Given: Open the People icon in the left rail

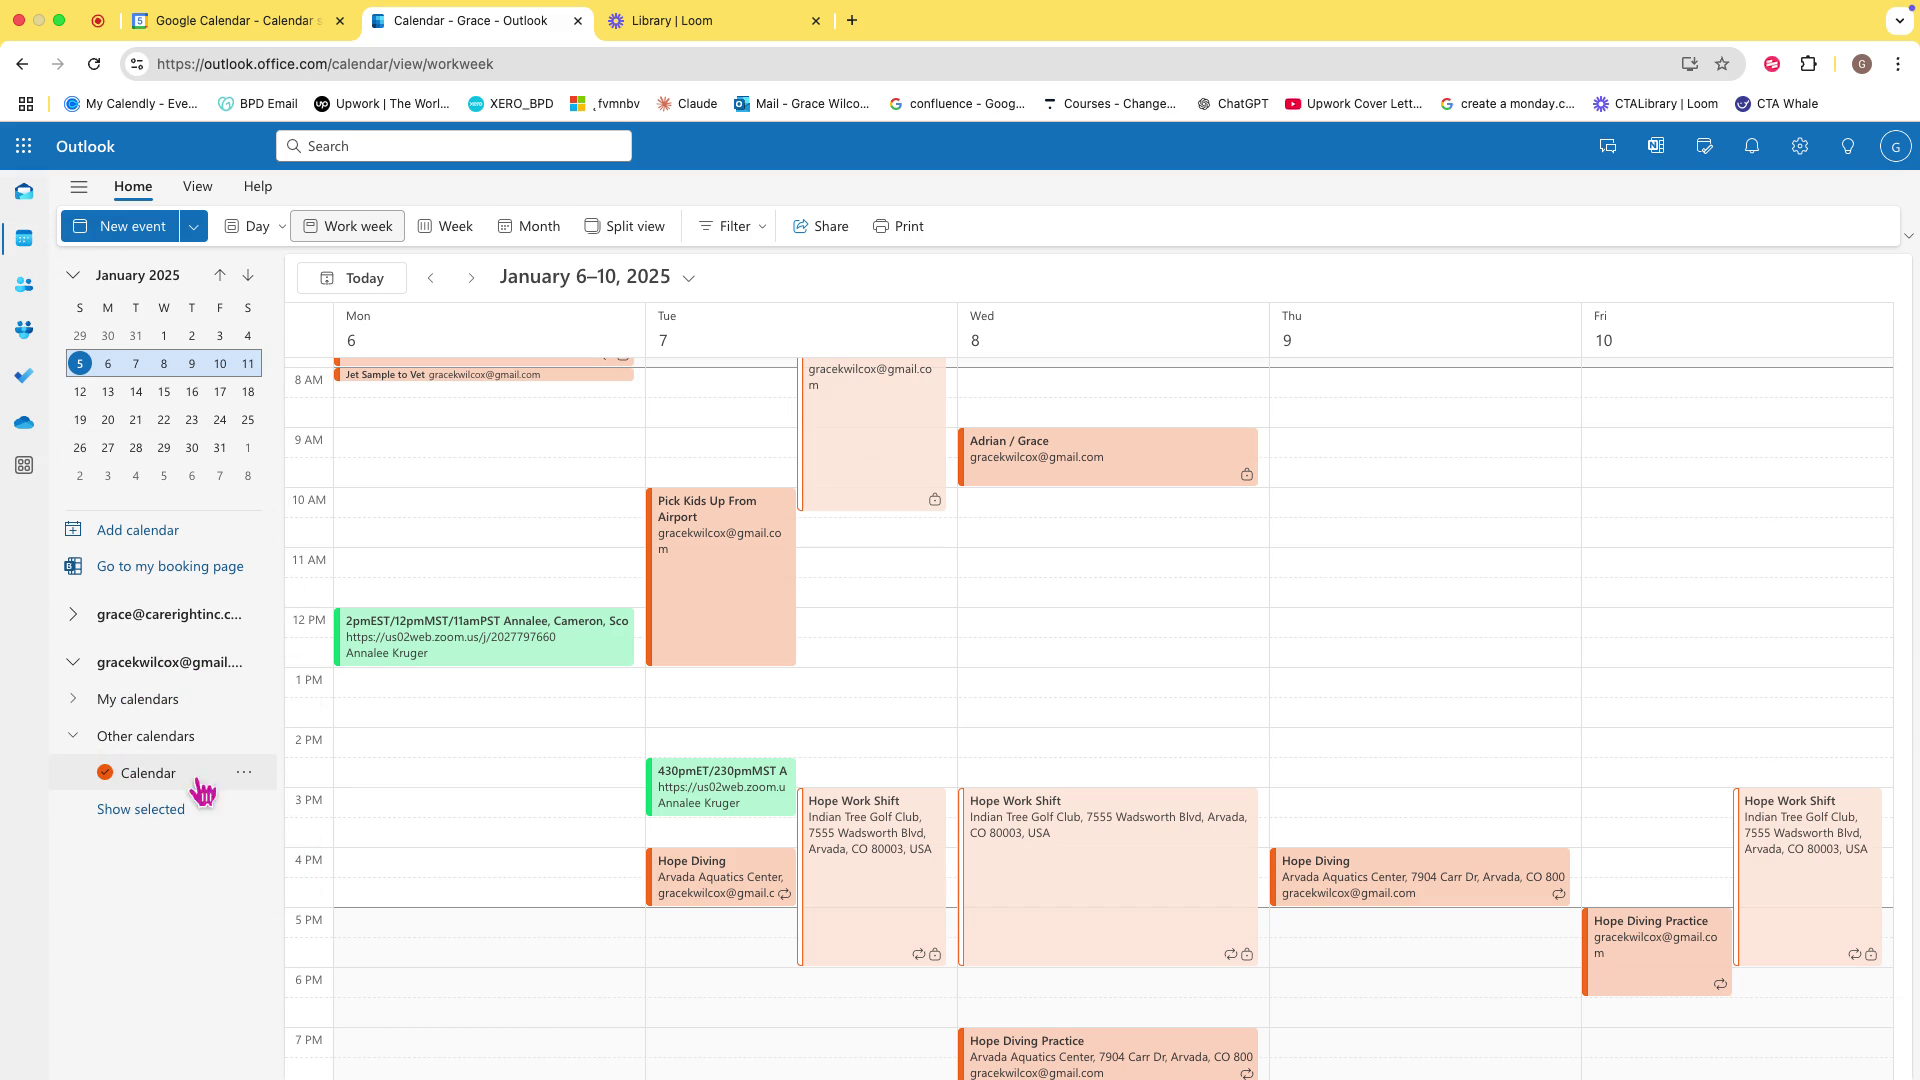Looking at the screenshot, I should [24, 285].
